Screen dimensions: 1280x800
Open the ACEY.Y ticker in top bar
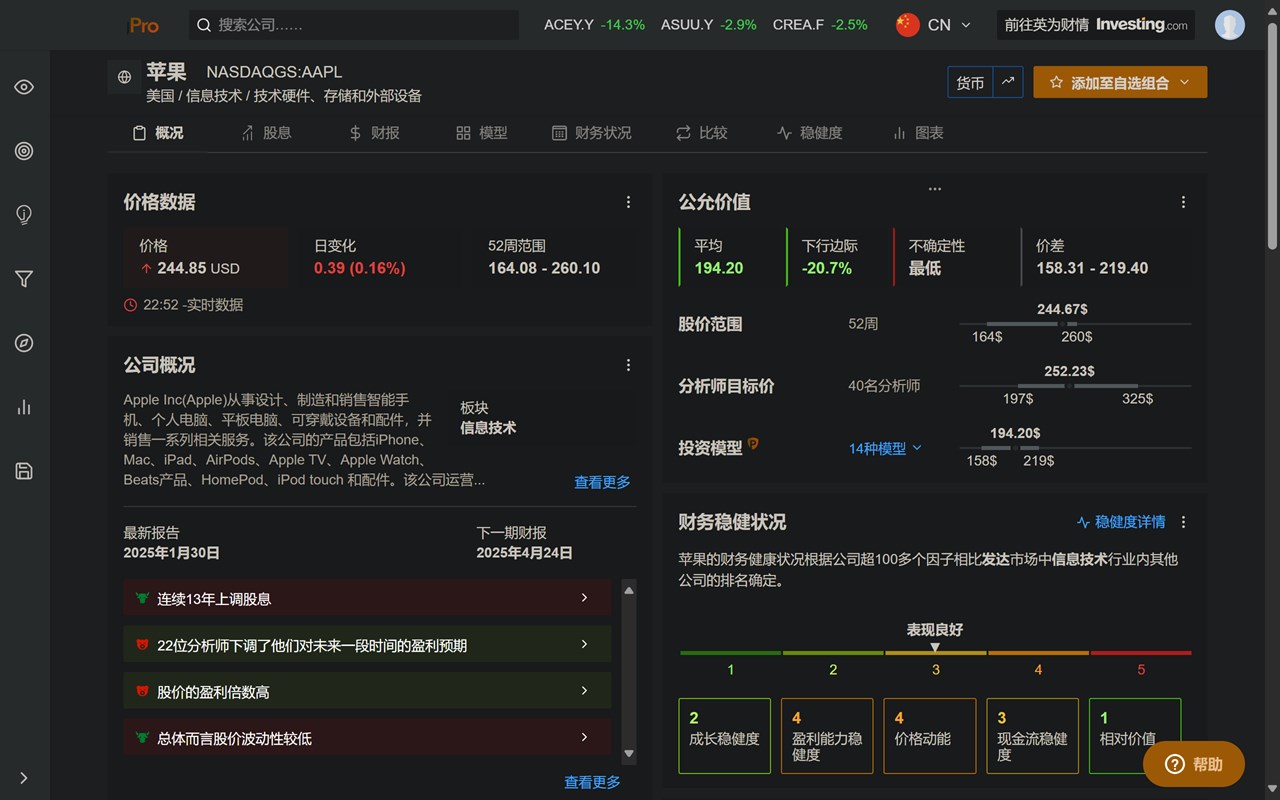click(594, 25)
